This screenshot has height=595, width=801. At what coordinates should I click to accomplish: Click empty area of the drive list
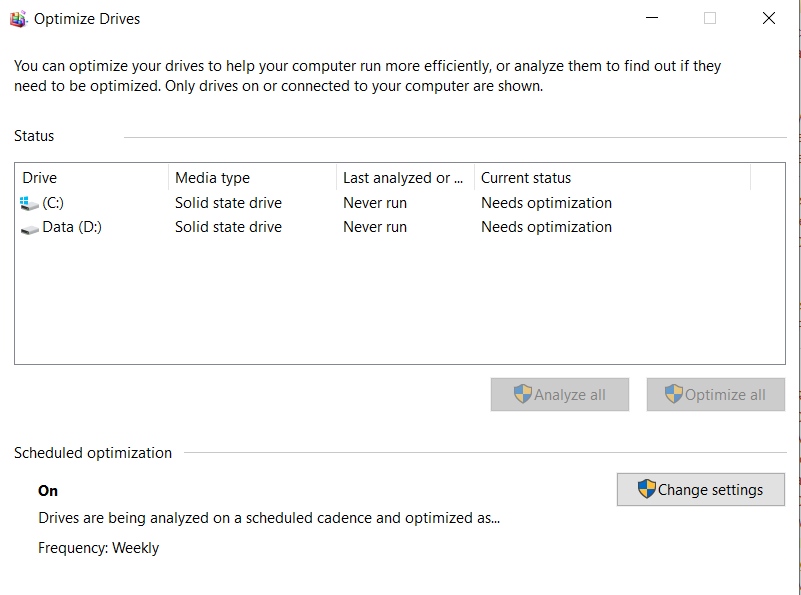tap(400, 300)
